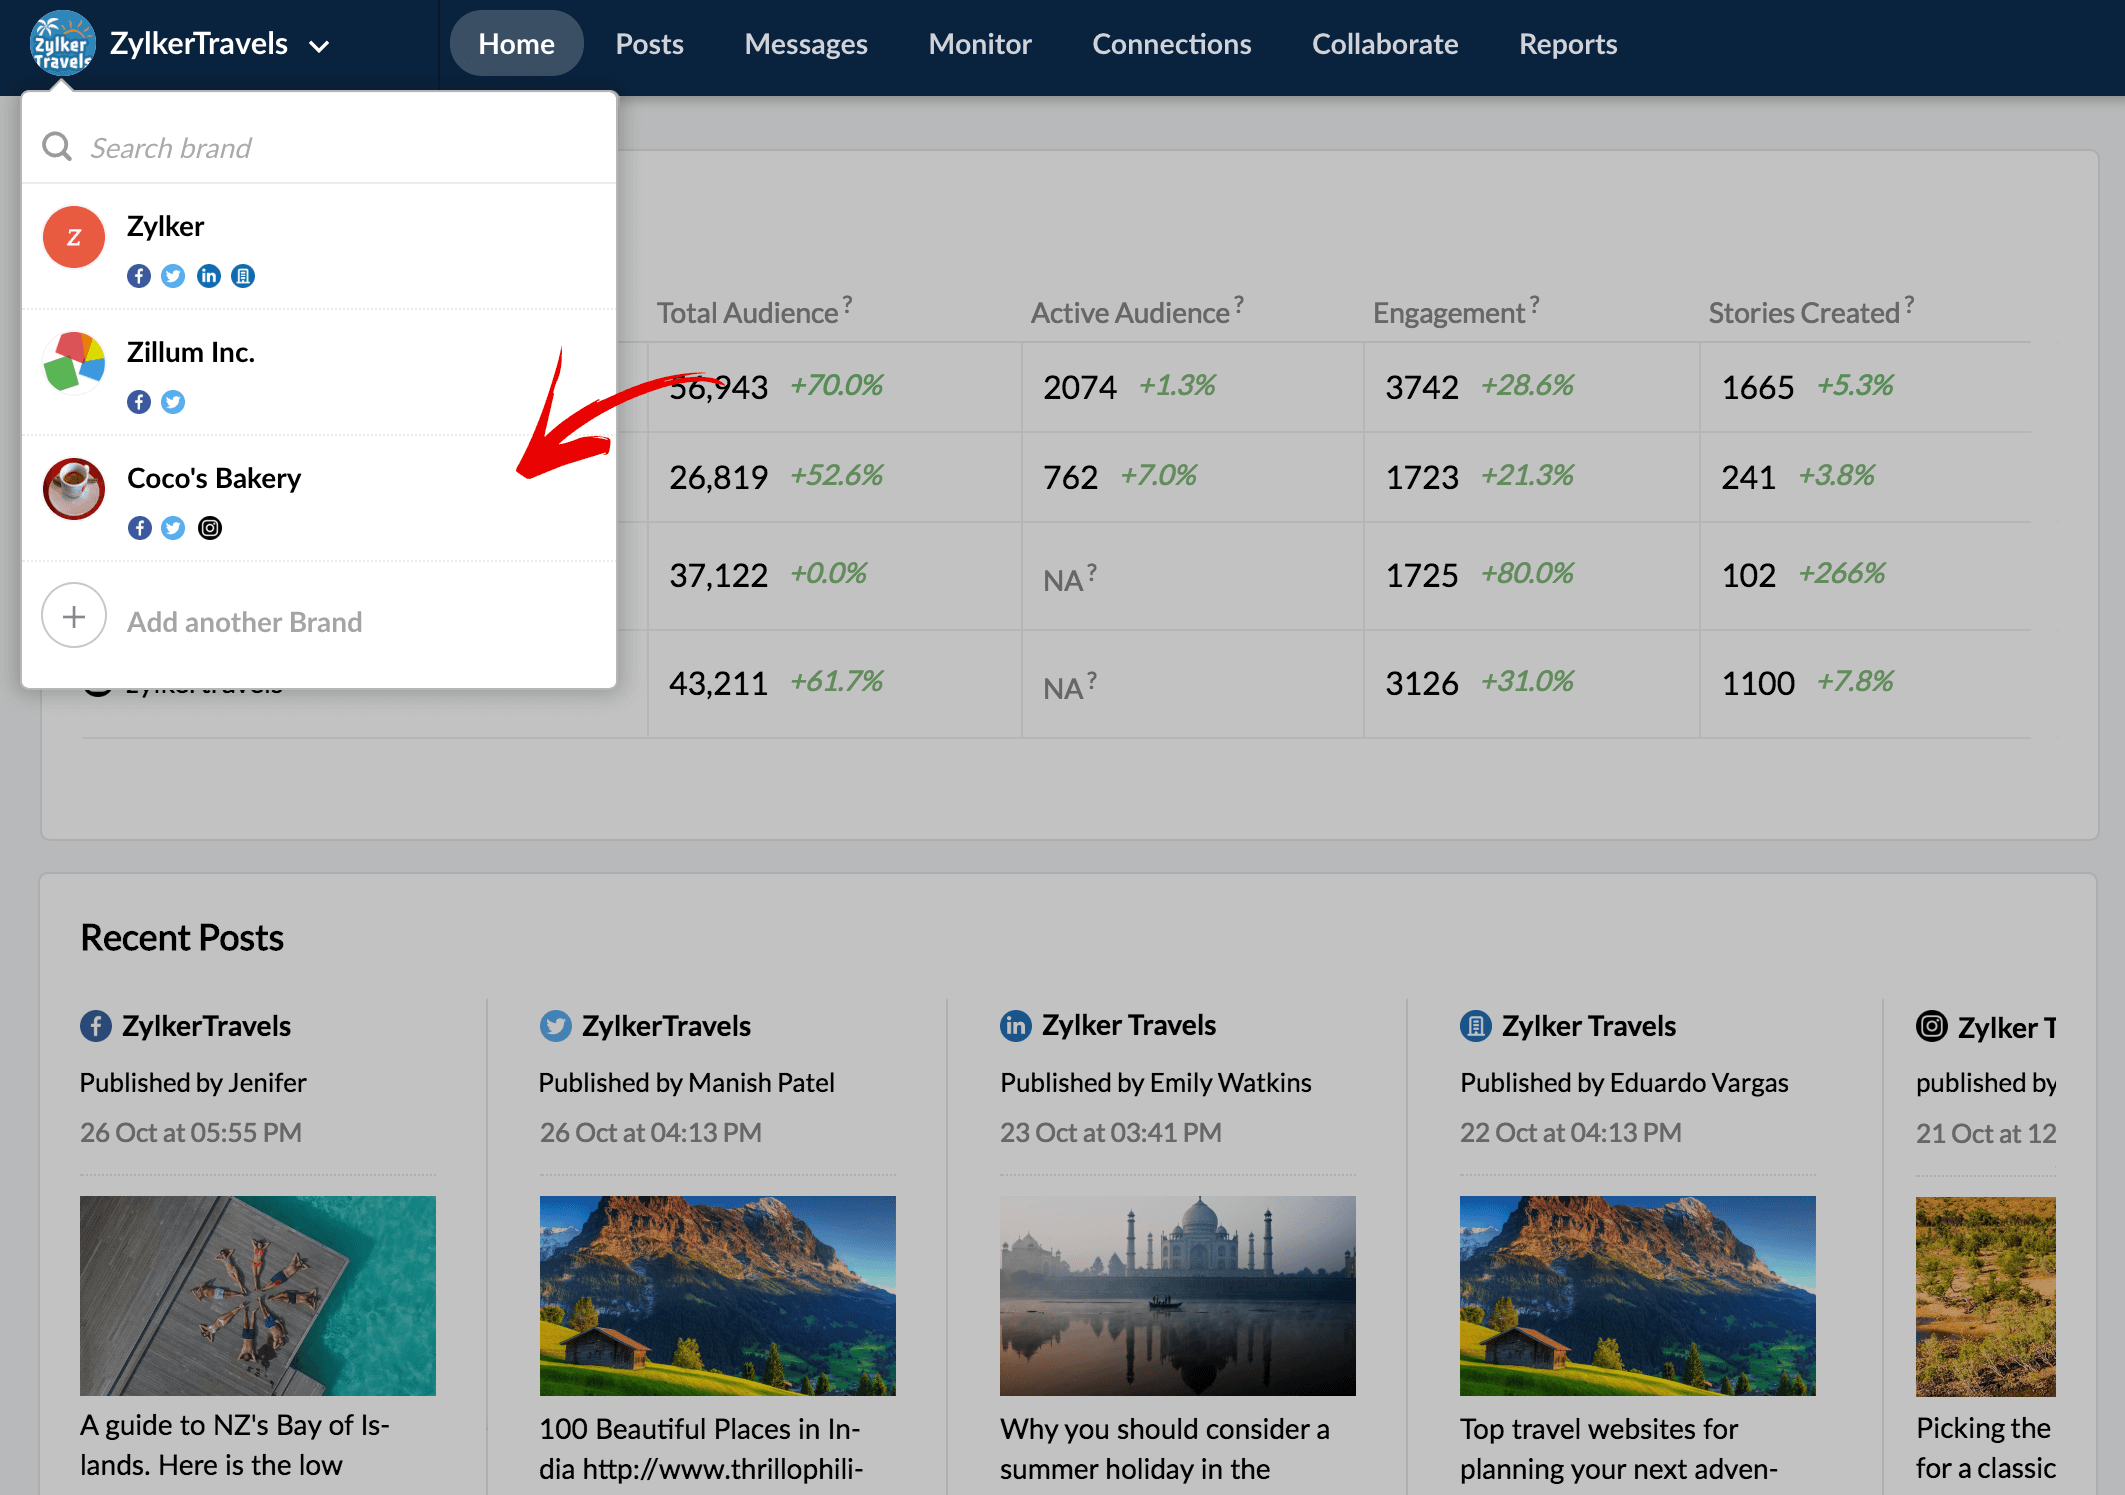The height and width of the screenshot is (1495, 2125).
Task: Click the plus circle to add brand
Action: [74, 616]
